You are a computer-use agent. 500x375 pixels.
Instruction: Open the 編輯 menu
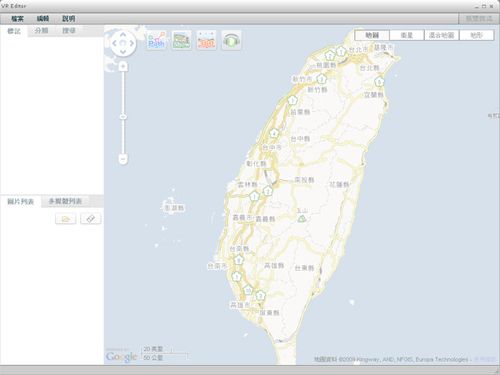click(43, 19)
